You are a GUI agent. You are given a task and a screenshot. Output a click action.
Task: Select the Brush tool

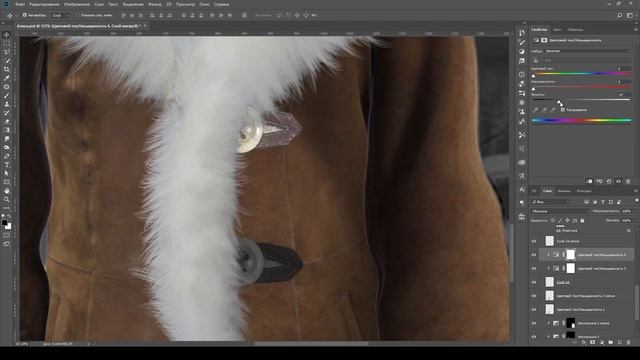tap(7, 96)
